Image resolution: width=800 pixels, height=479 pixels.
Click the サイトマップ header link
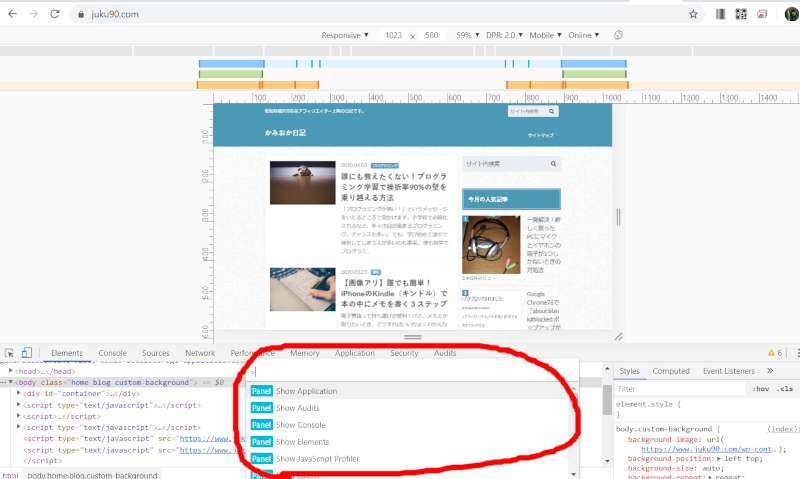coord(540,135)
